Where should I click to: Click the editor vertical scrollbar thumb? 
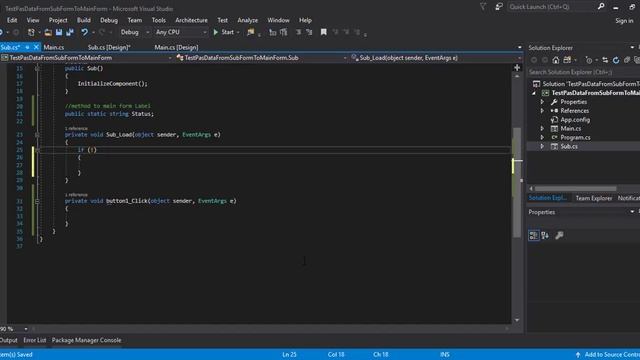[x=517, y=182]
